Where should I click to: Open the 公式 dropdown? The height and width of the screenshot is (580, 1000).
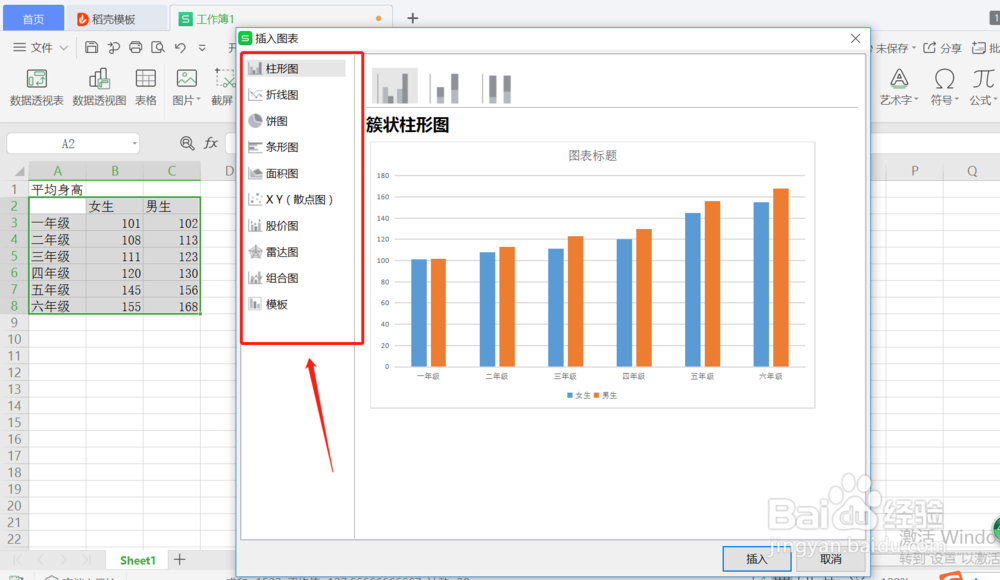[983, 87]
